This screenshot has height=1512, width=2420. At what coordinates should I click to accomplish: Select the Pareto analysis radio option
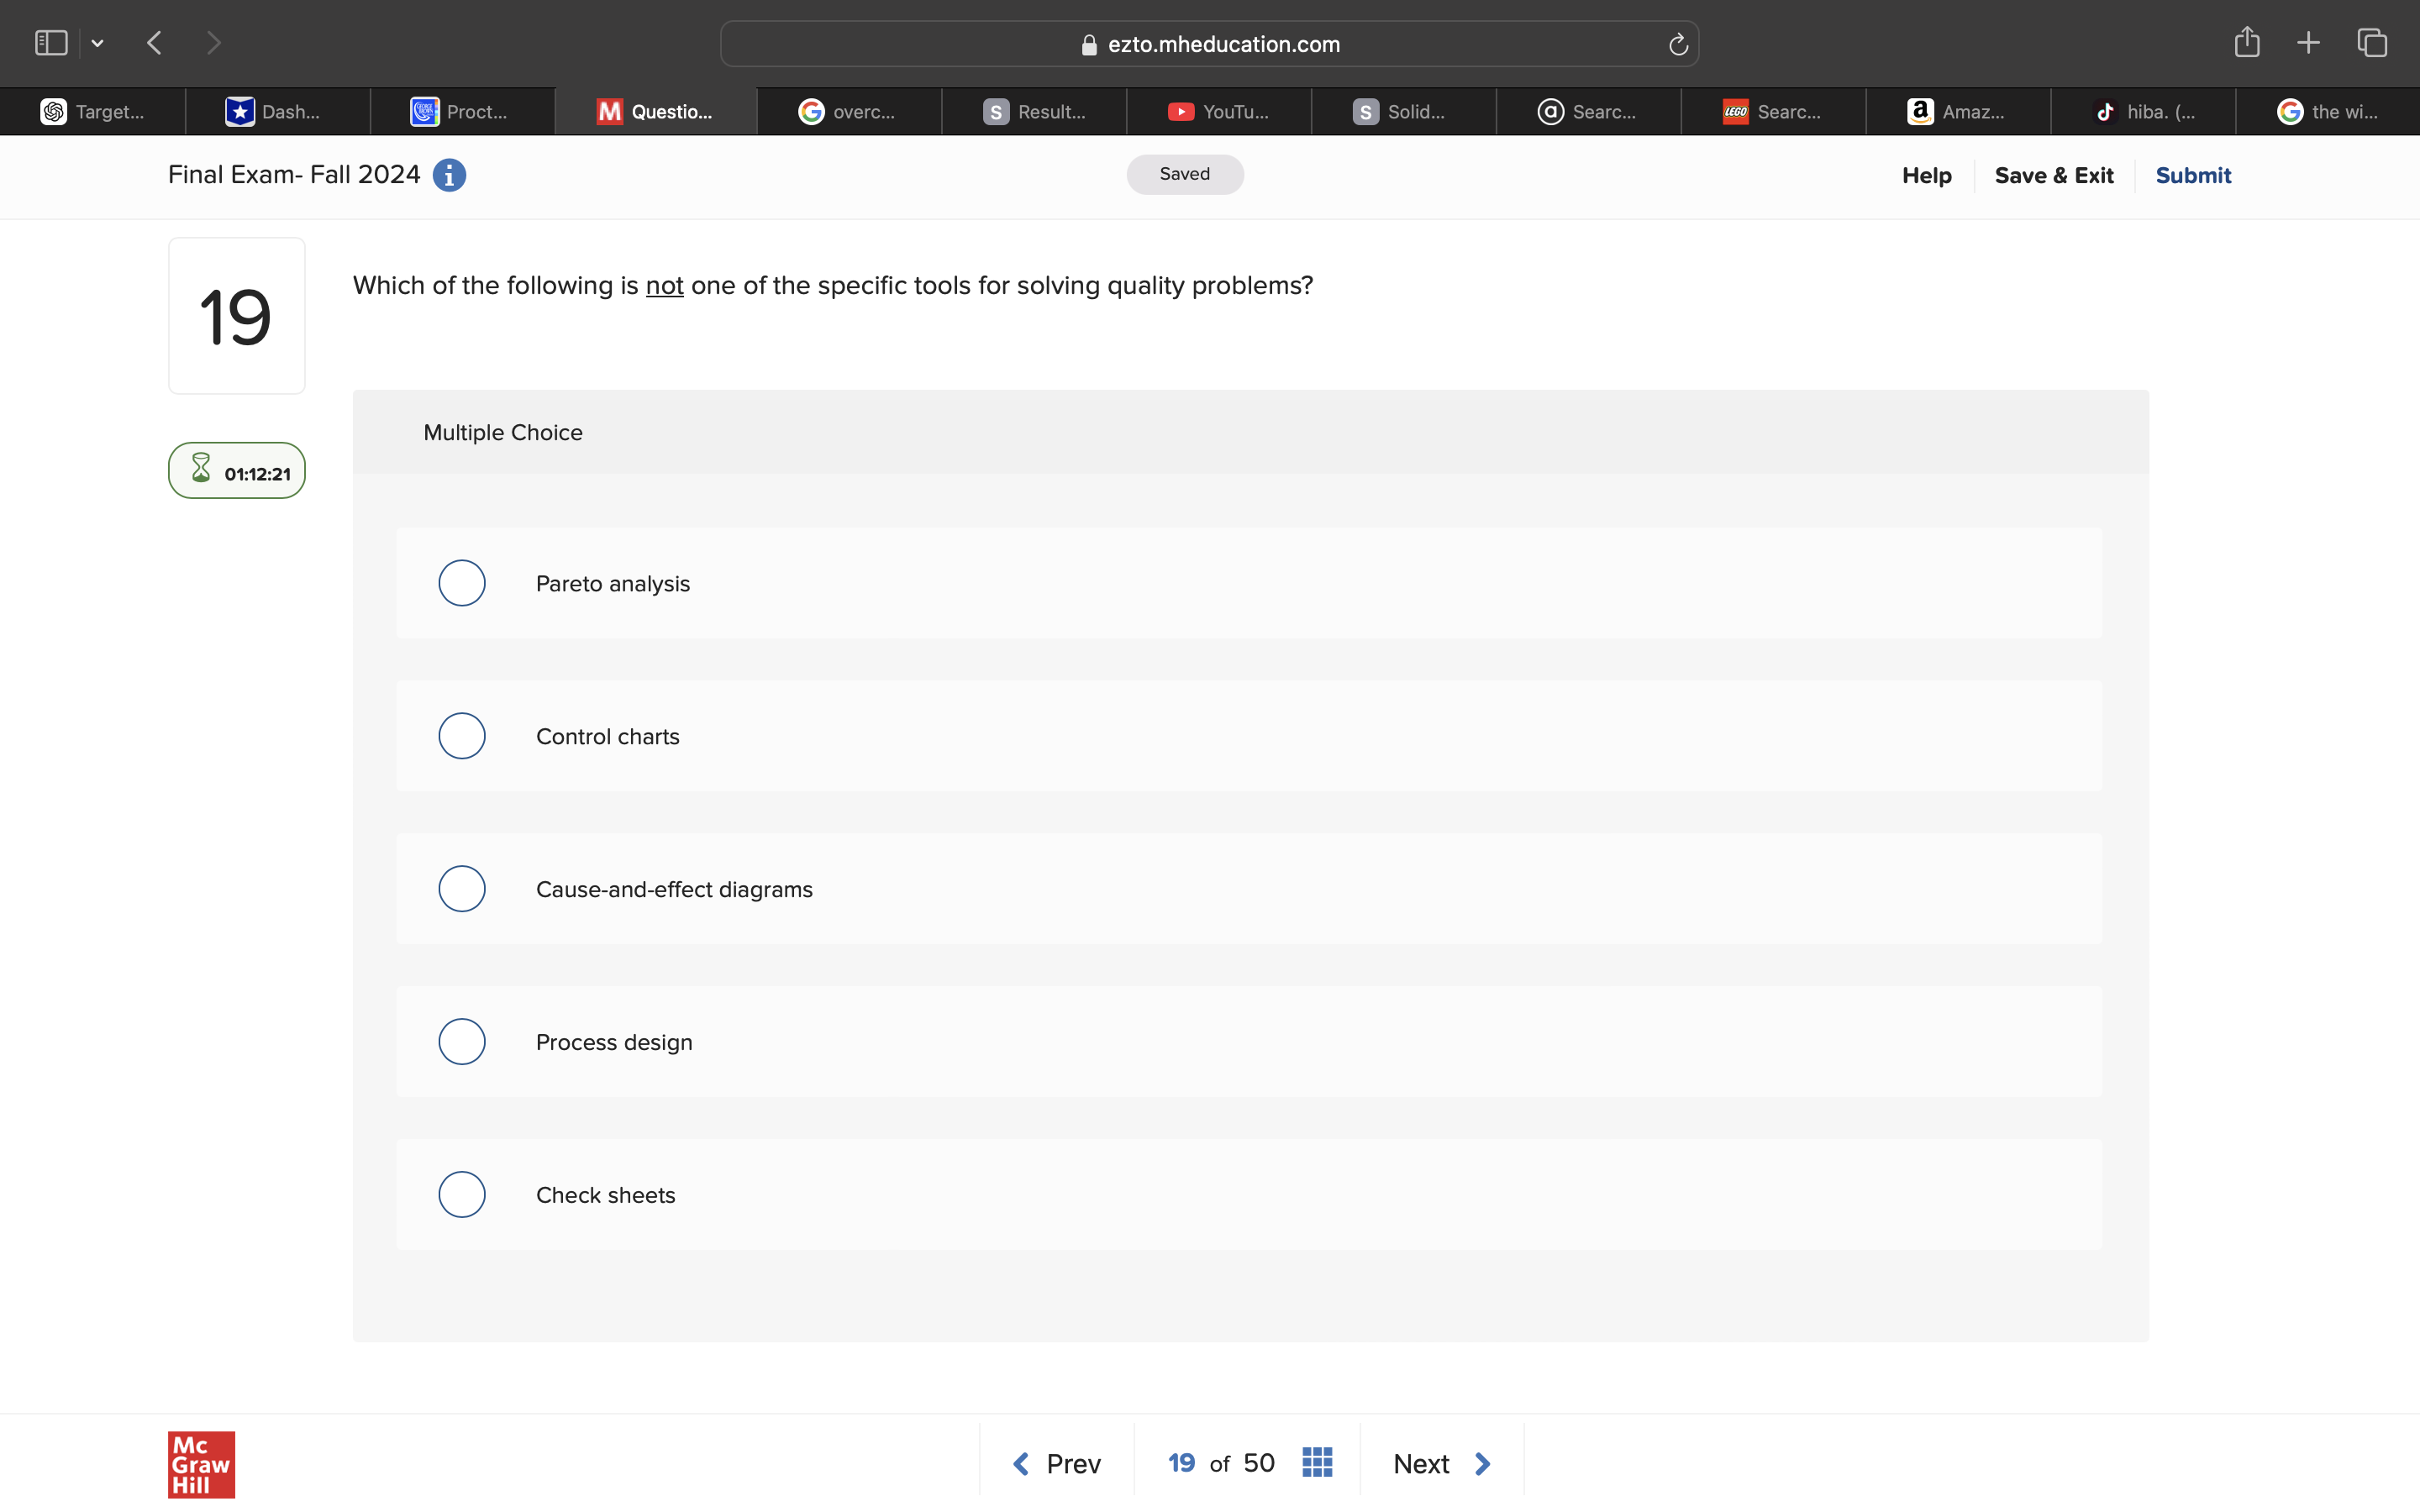tap(462, 583)
